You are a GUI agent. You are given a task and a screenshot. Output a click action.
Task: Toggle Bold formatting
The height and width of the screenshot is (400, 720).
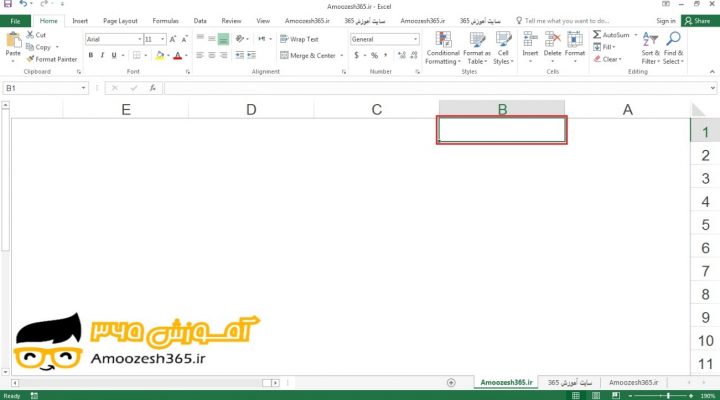tap(90, 56)
